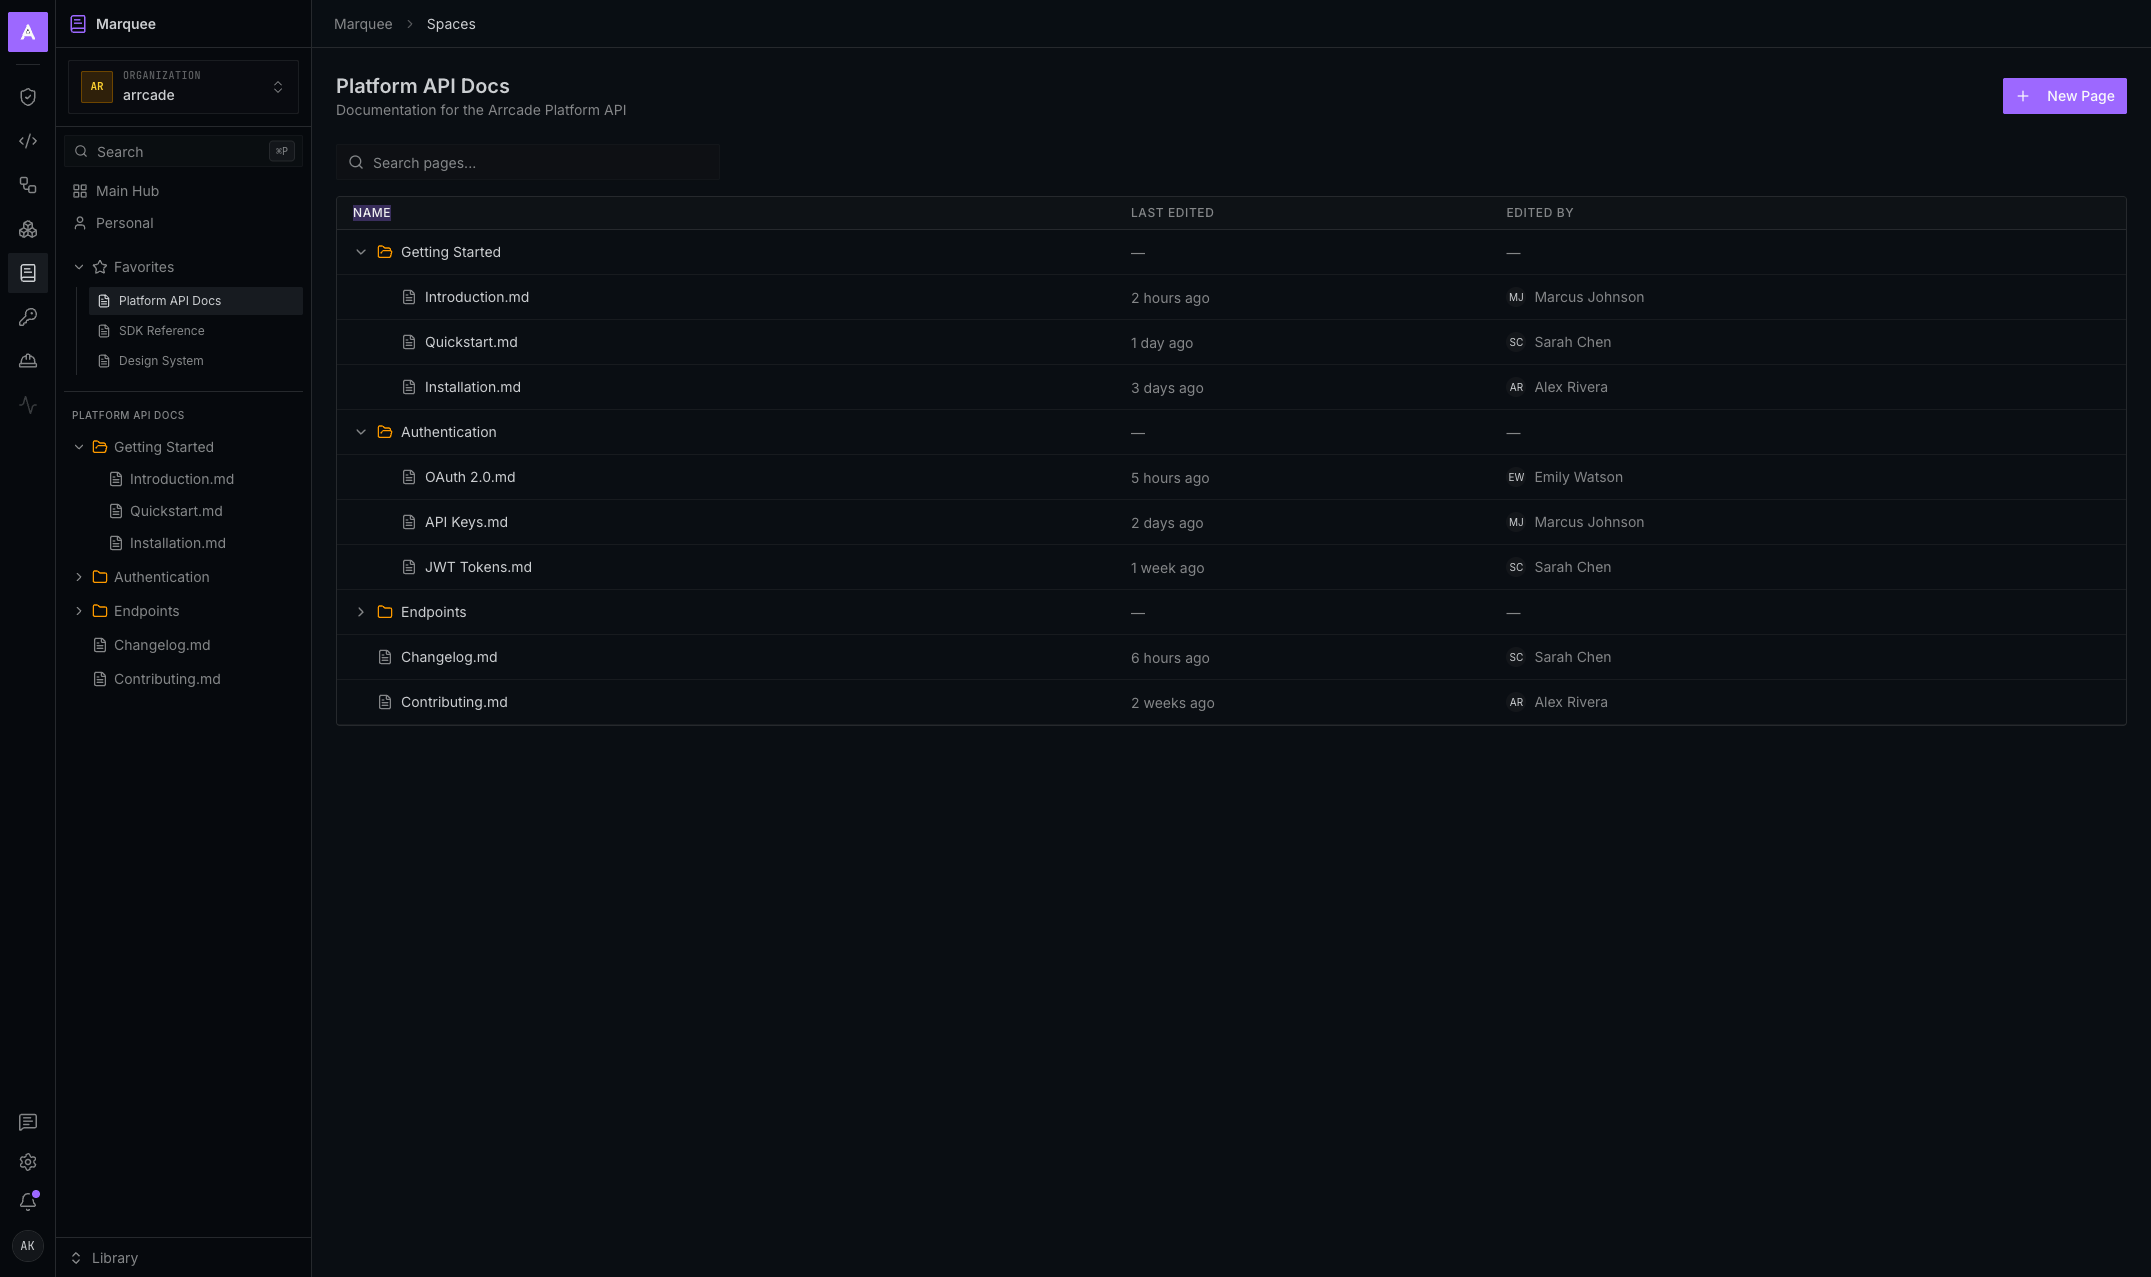Open the hard hat icon in the rail
The height and width of the screenshot is (1277, 2151).
point(28,361)
